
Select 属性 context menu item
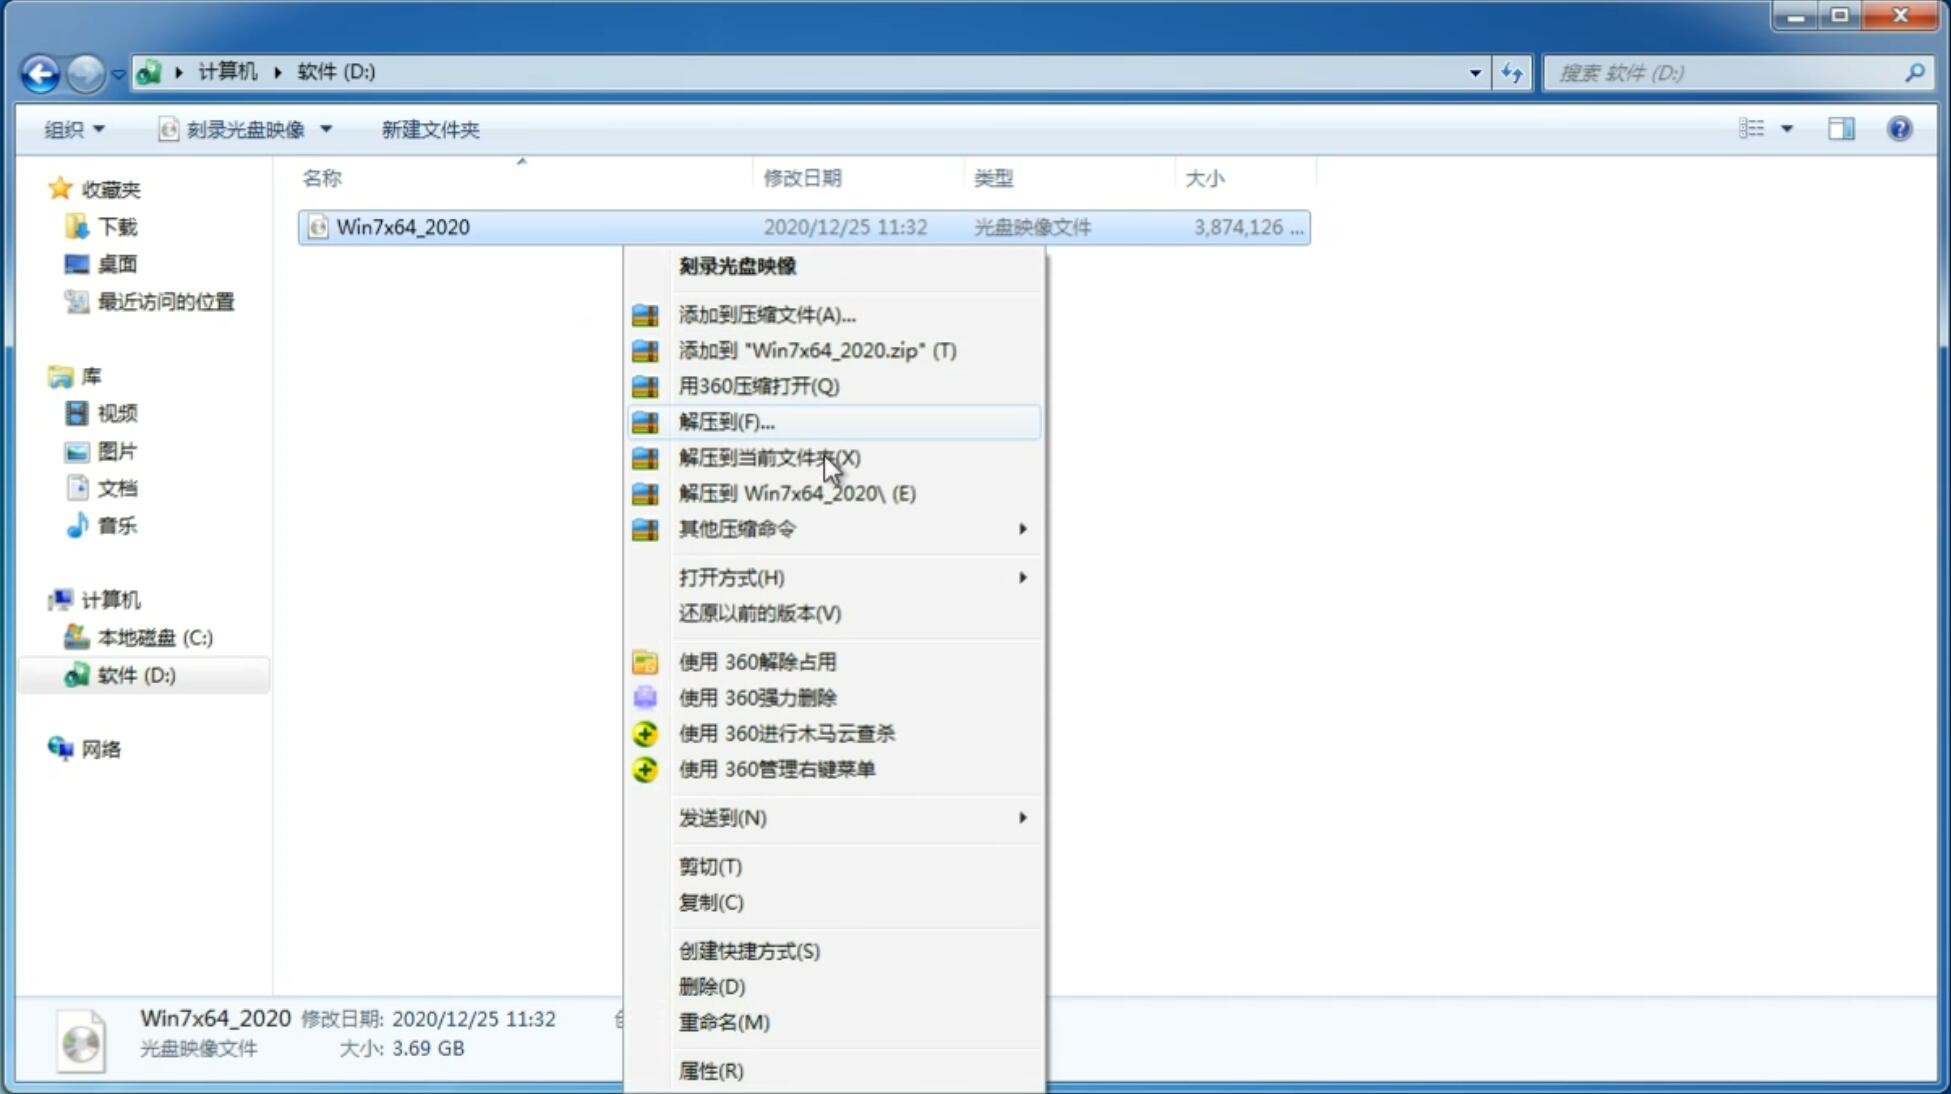pos(710,1070)
